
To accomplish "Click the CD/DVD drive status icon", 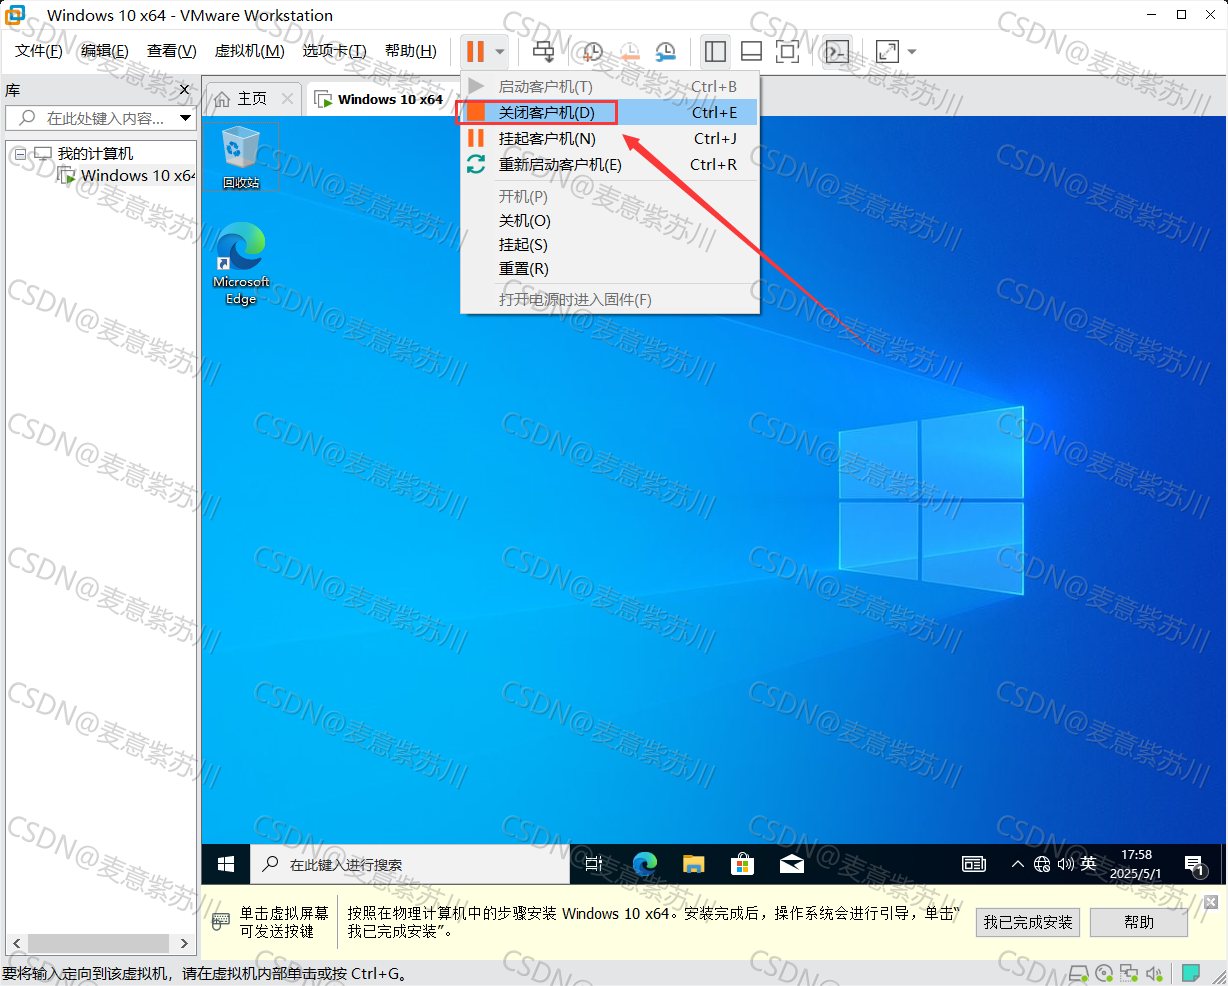I will [x=1104, y=973].
